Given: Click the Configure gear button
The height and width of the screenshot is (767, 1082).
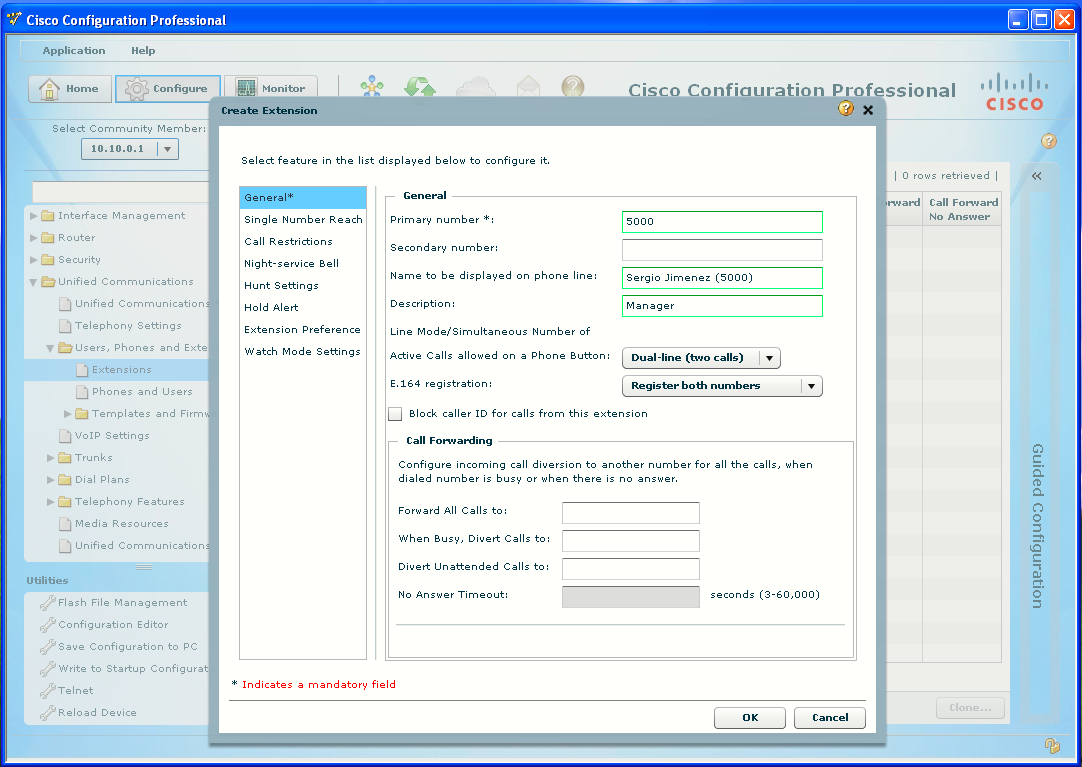Looking at the screenshot, I should click(168, 89).
